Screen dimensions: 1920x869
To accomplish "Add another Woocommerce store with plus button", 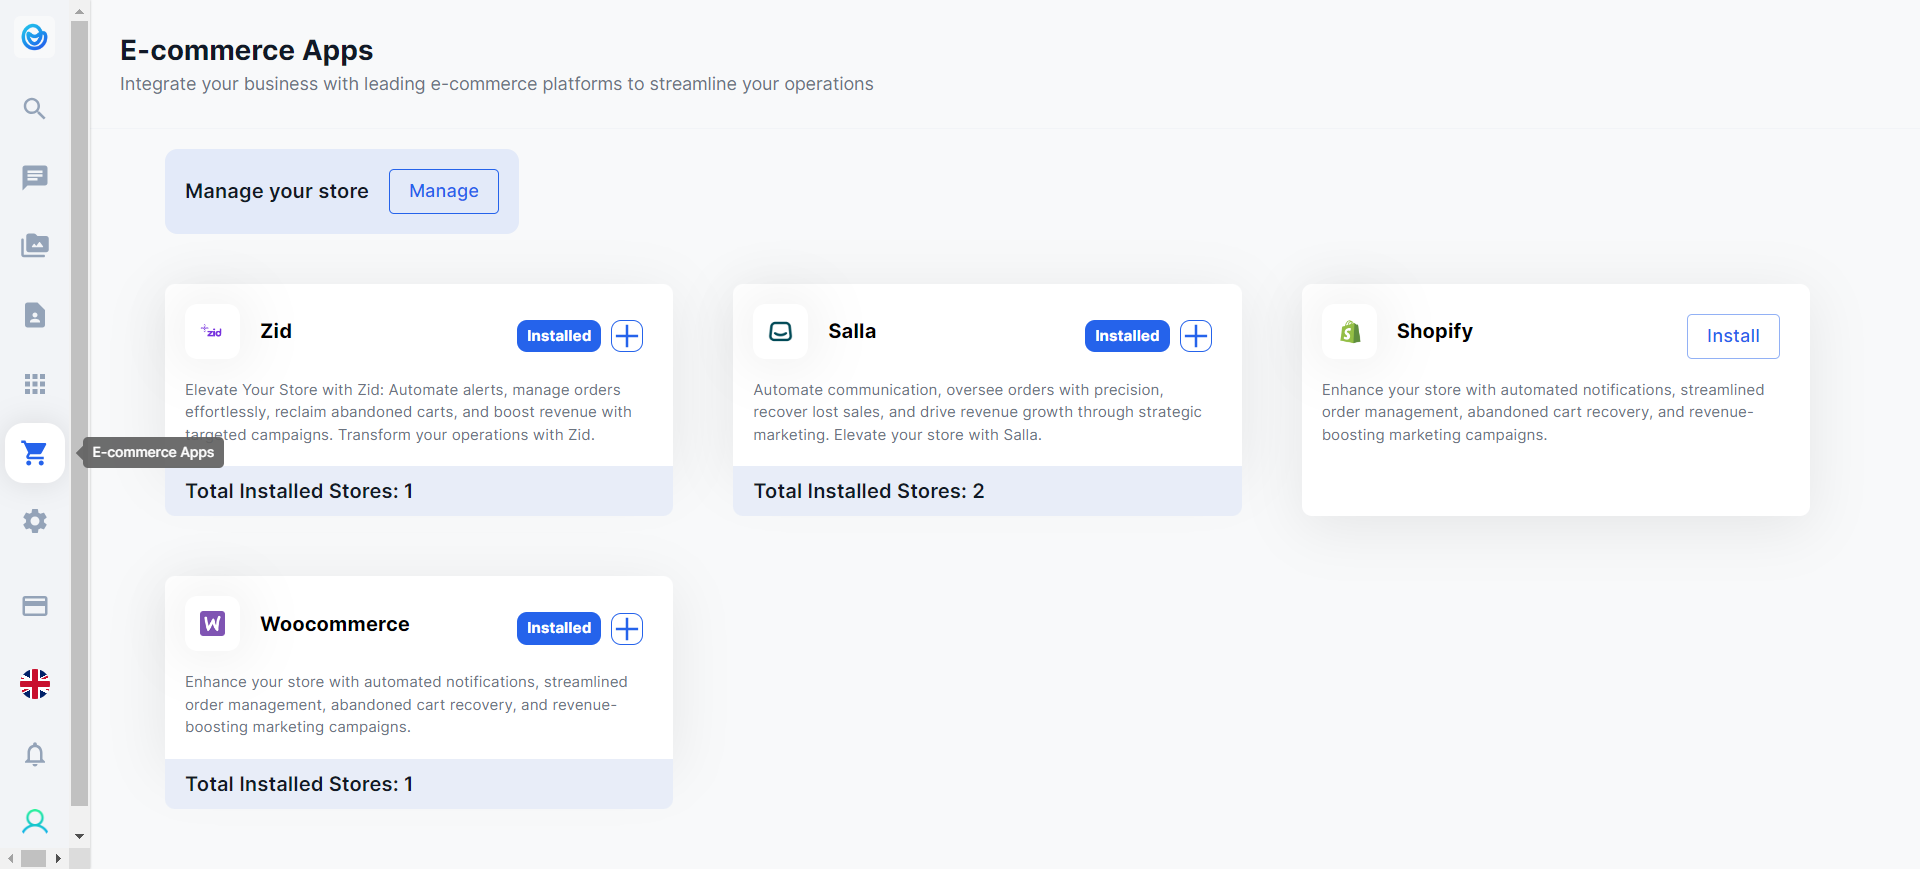I will [x=627, y=628].
